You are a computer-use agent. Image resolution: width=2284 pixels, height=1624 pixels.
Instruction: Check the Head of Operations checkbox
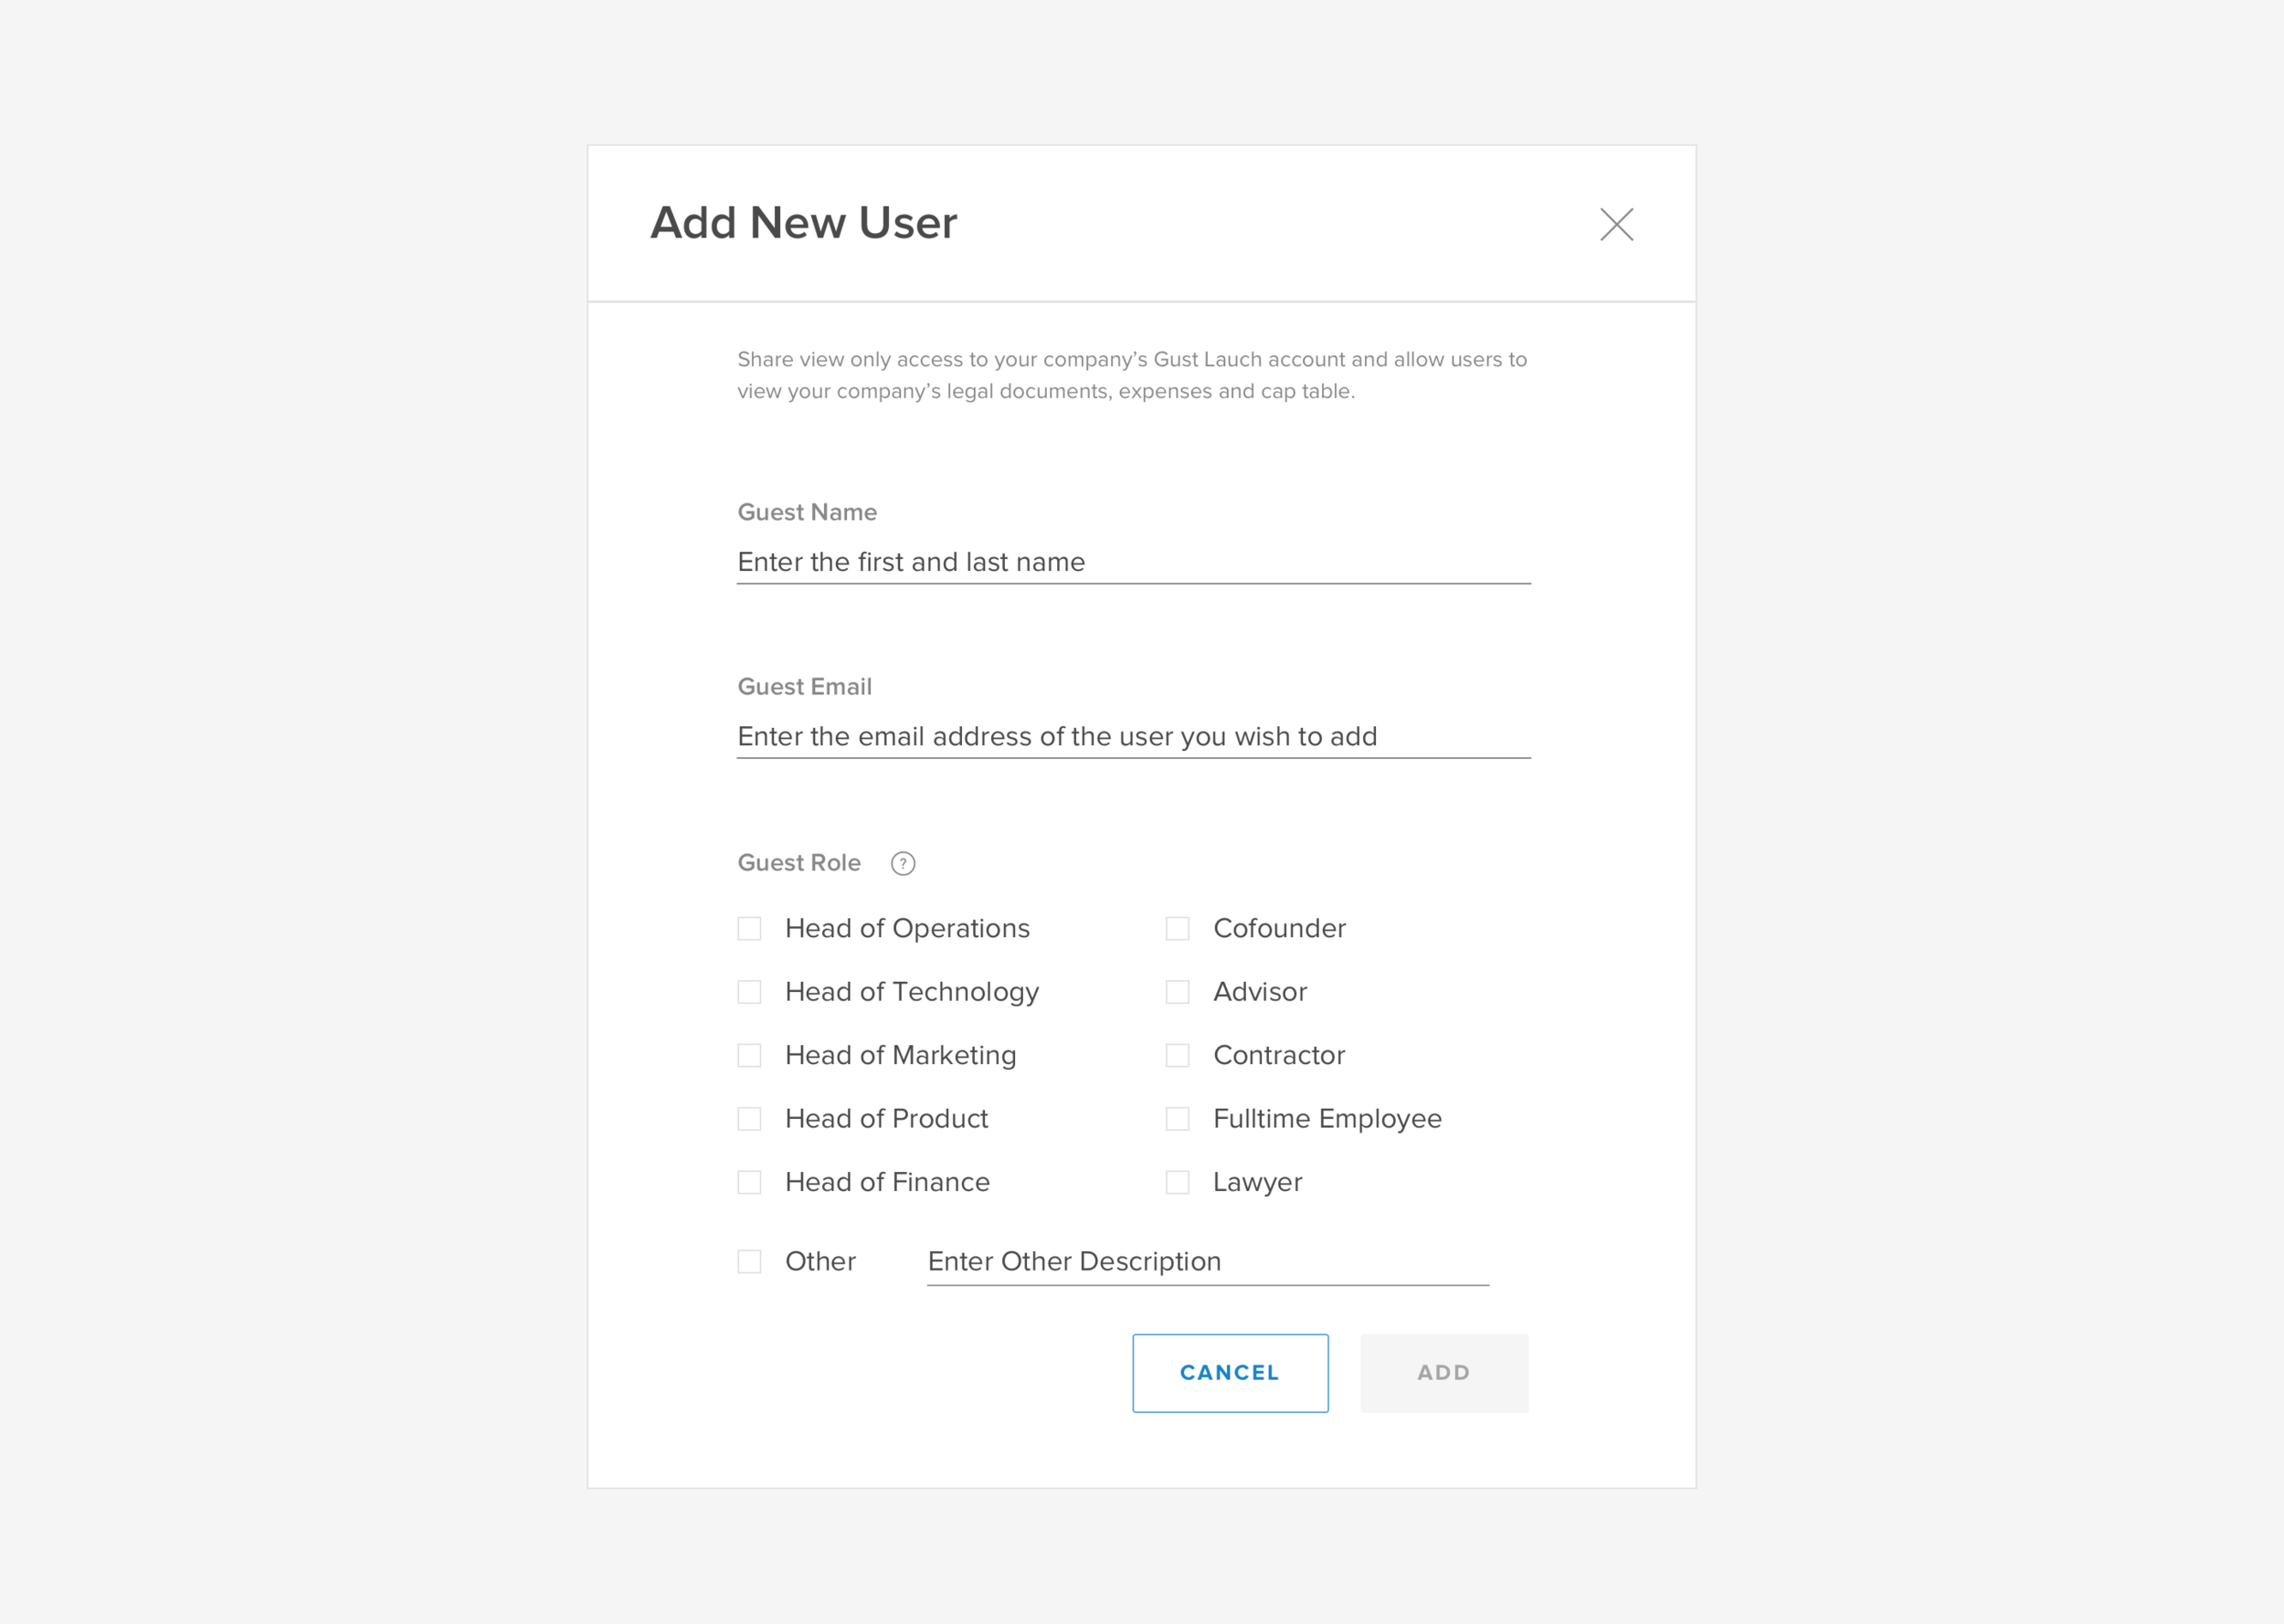tap(749, 928)
